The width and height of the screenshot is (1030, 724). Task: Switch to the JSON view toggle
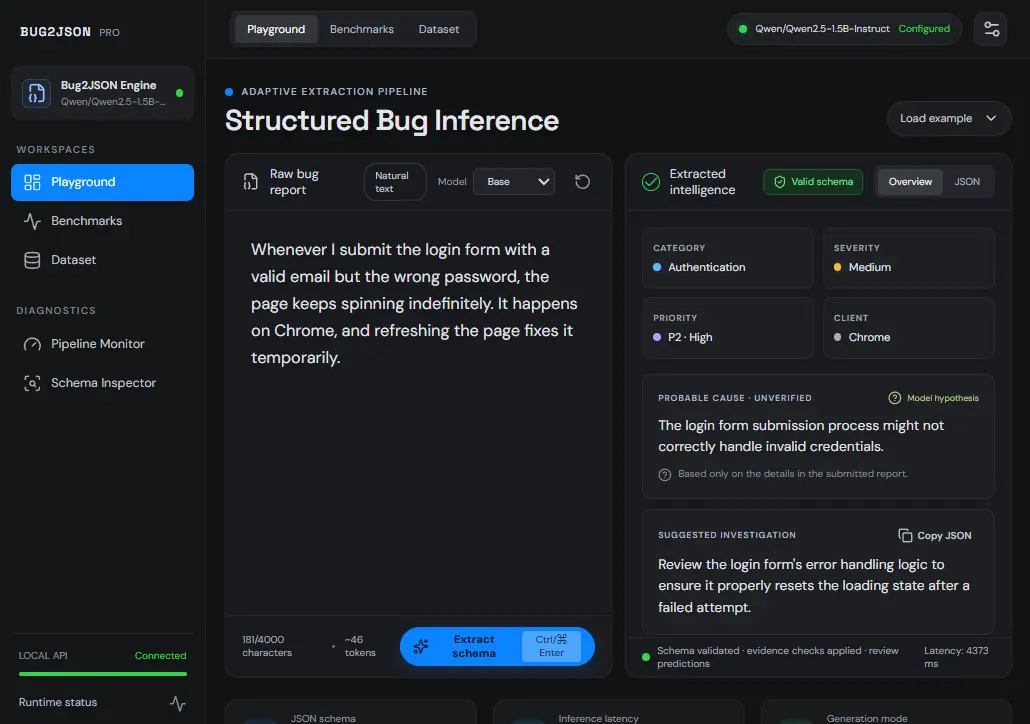pos(966,182)
